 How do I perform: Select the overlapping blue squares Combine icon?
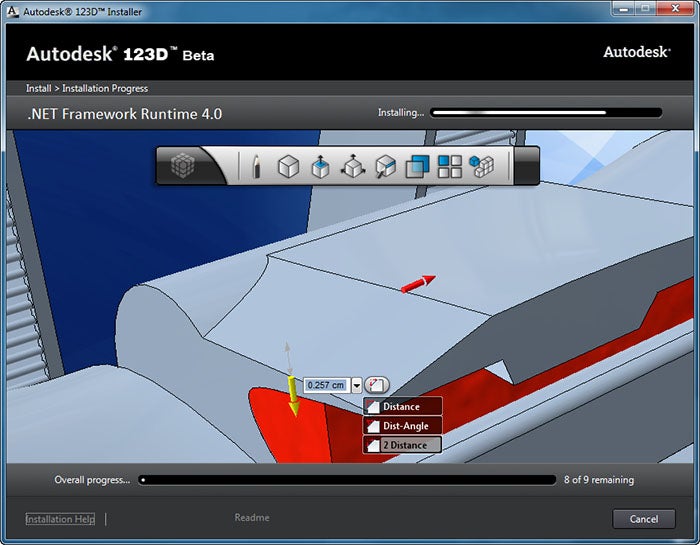tap(417, 166)
